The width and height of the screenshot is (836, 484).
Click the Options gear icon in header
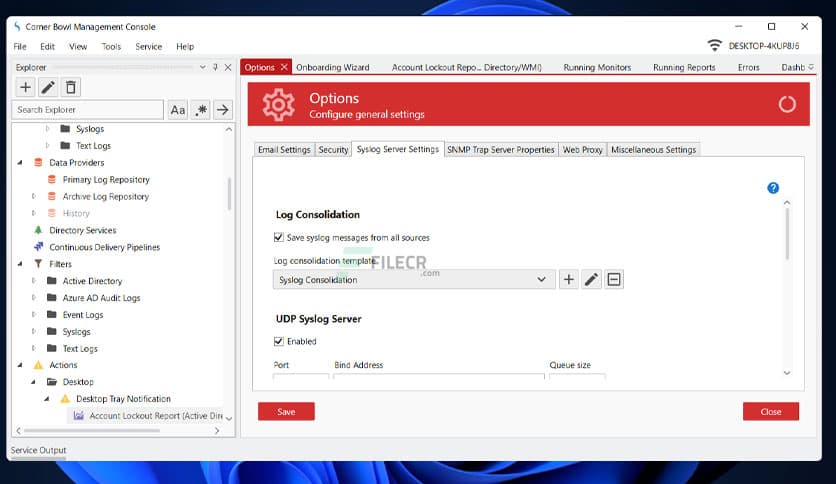pyautogui.click(x=278, y=104)
